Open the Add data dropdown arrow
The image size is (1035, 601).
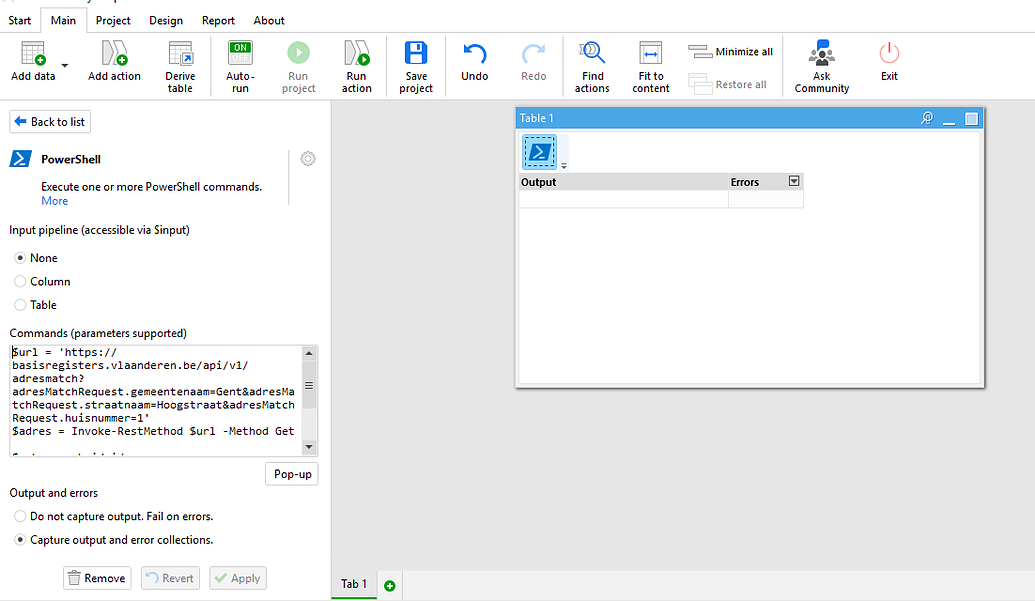(65, 65)
